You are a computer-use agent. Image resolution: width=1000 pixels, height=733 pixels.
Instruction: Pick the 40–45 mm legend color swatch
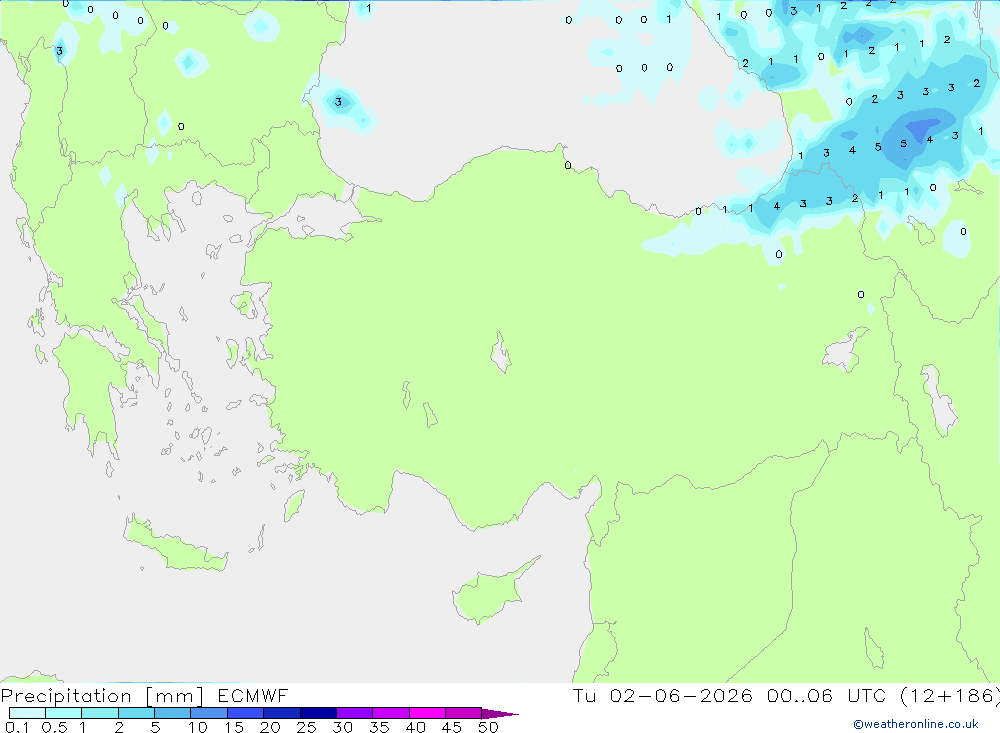[x=427, y=713]
